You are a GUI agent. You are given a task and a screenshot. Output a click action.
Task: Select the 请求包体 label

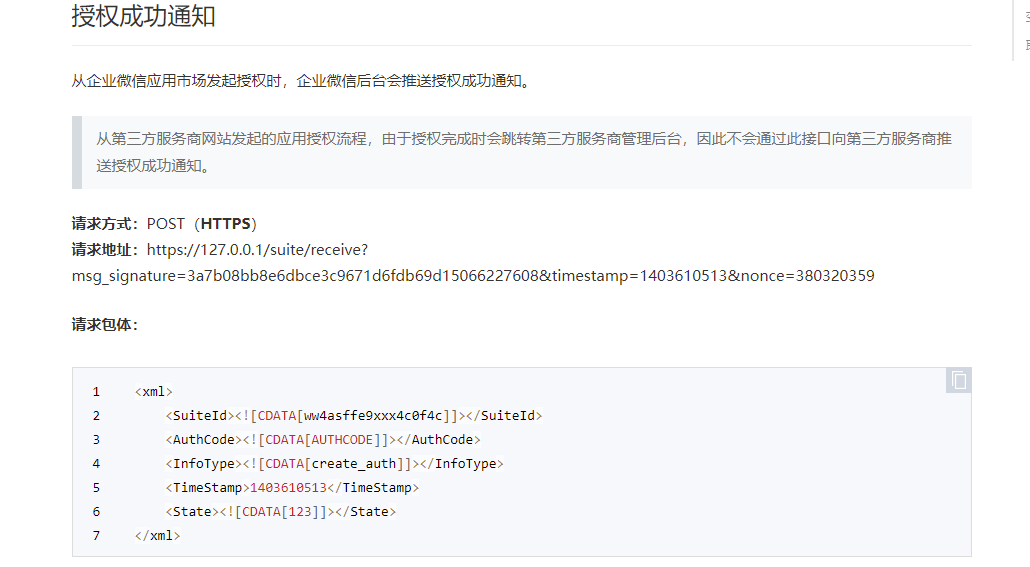point(105,325)
